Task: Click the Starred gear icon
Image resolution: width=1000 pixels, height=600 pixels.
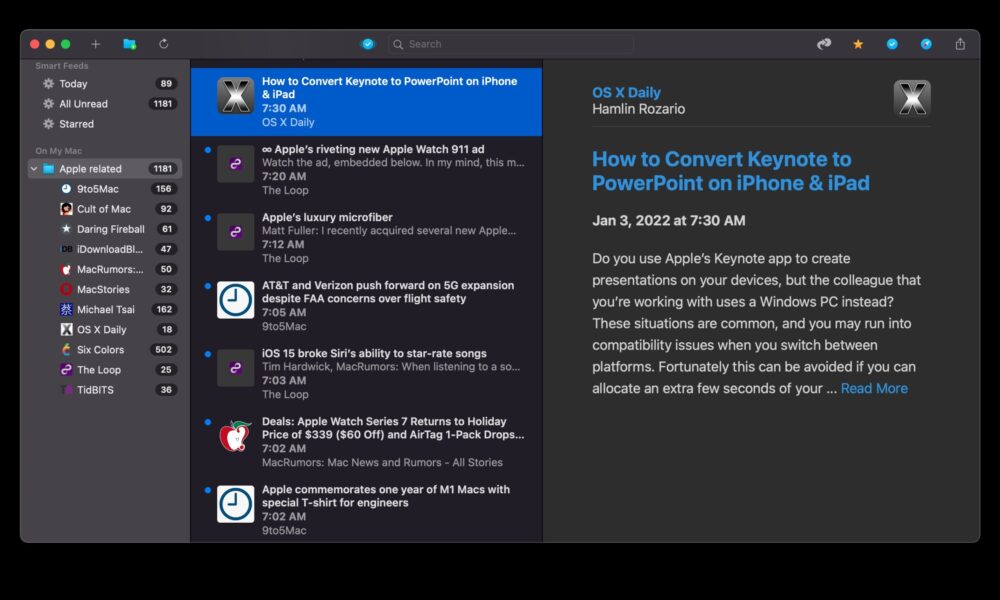Action: [x=48, y=124]
